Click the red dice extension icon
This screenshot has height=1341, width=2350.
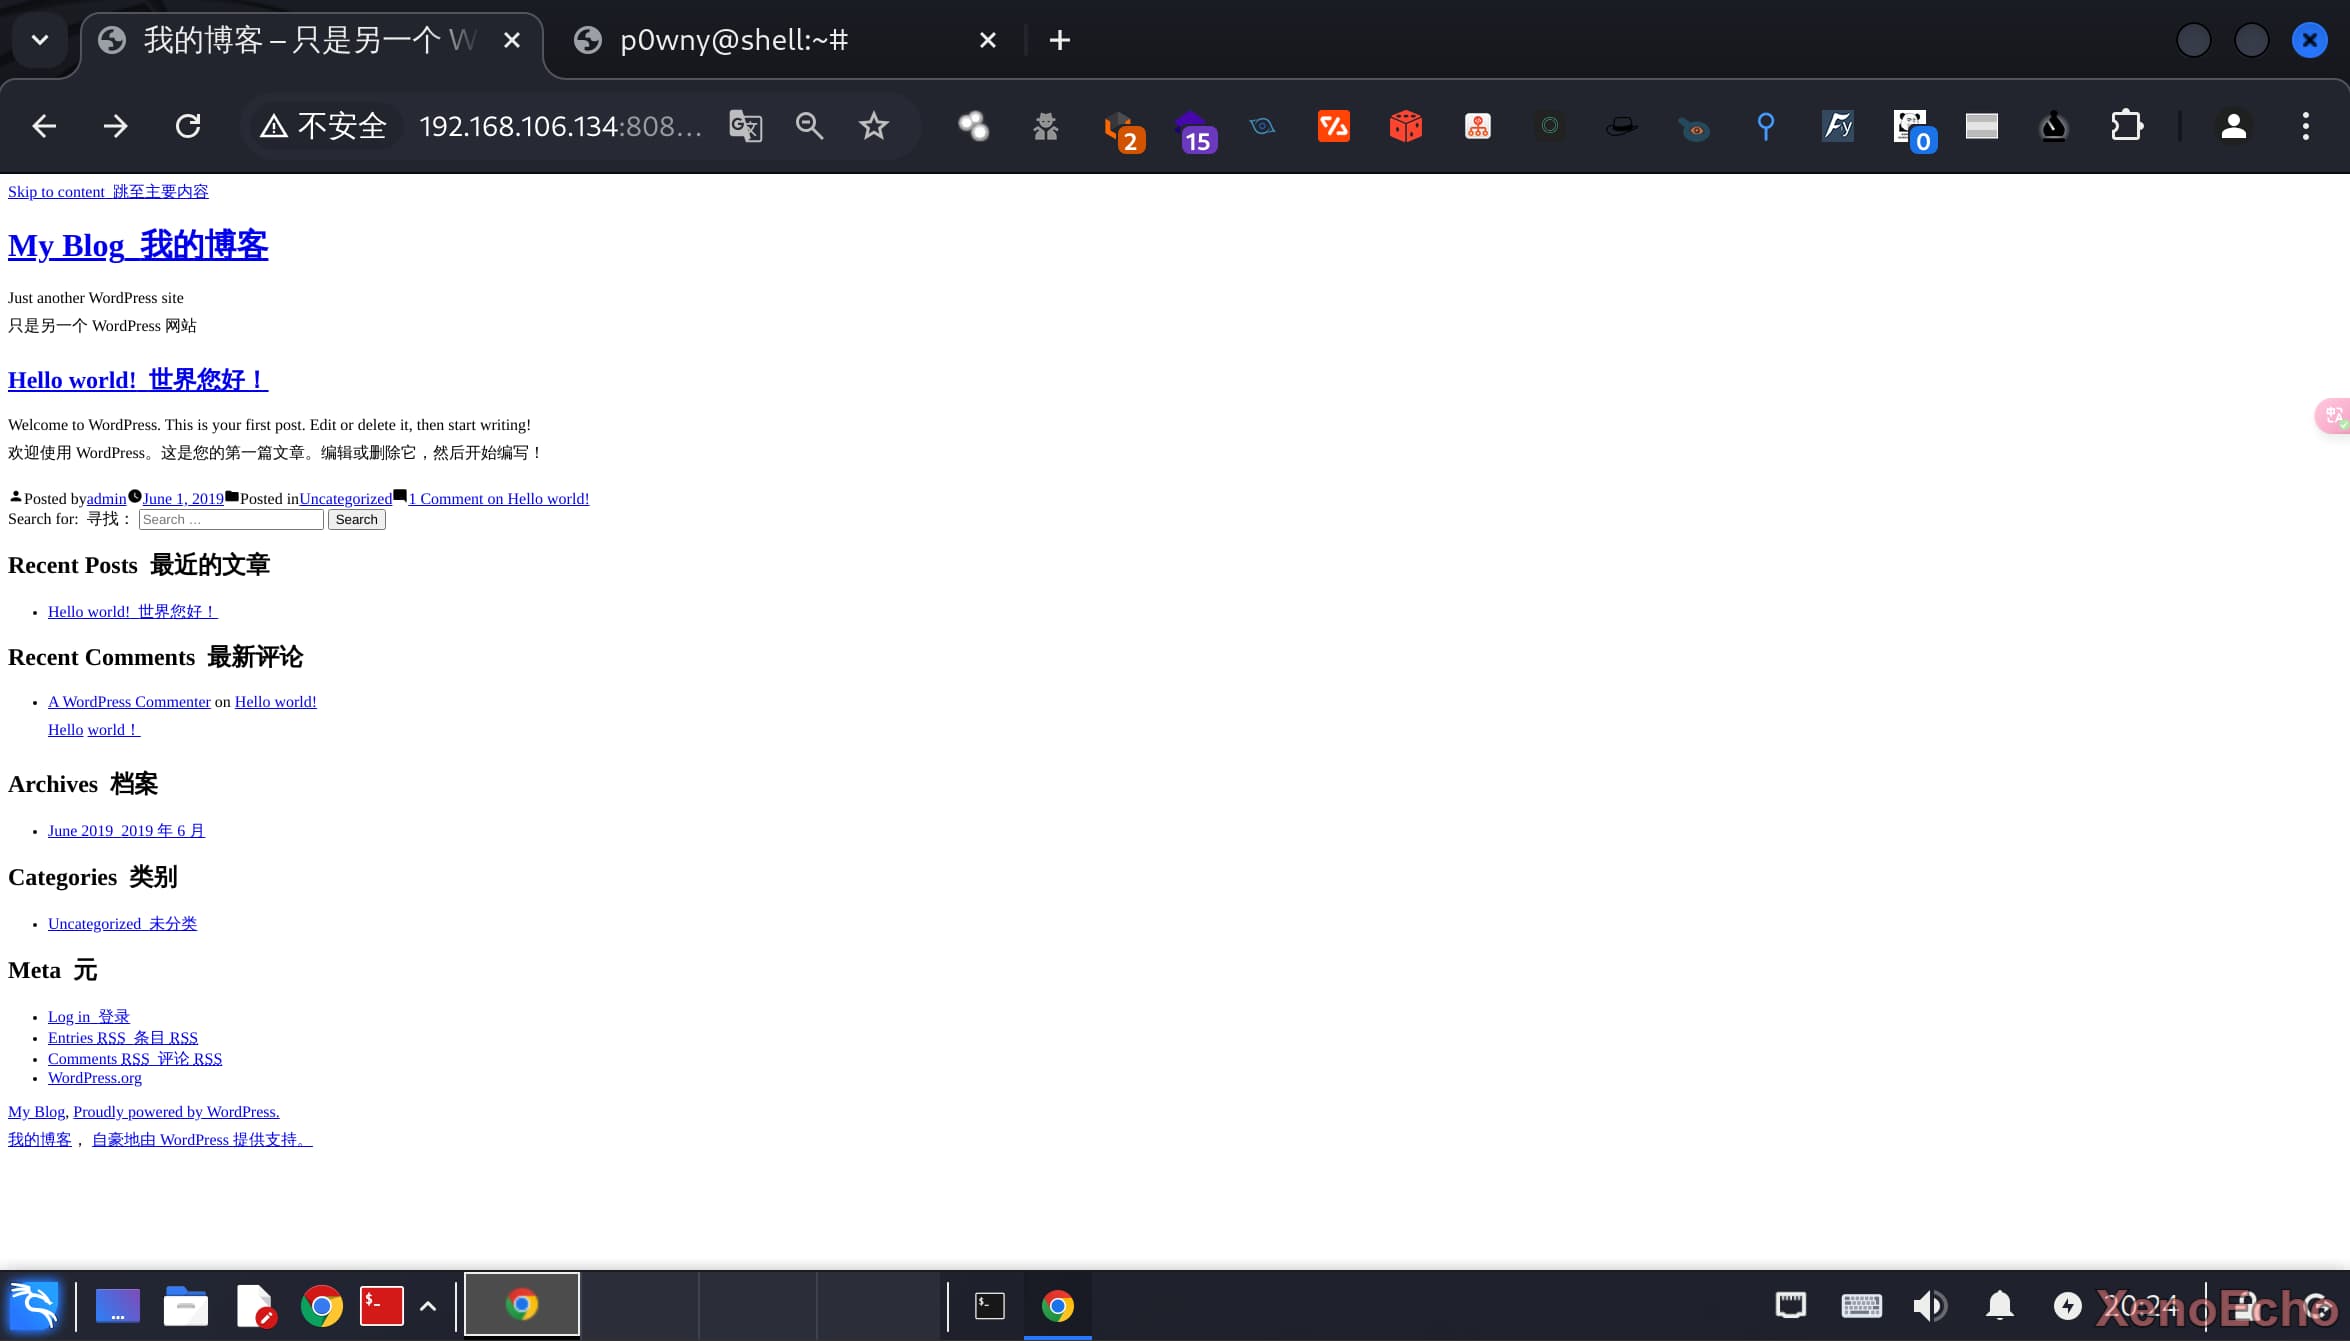(1405, 126)
